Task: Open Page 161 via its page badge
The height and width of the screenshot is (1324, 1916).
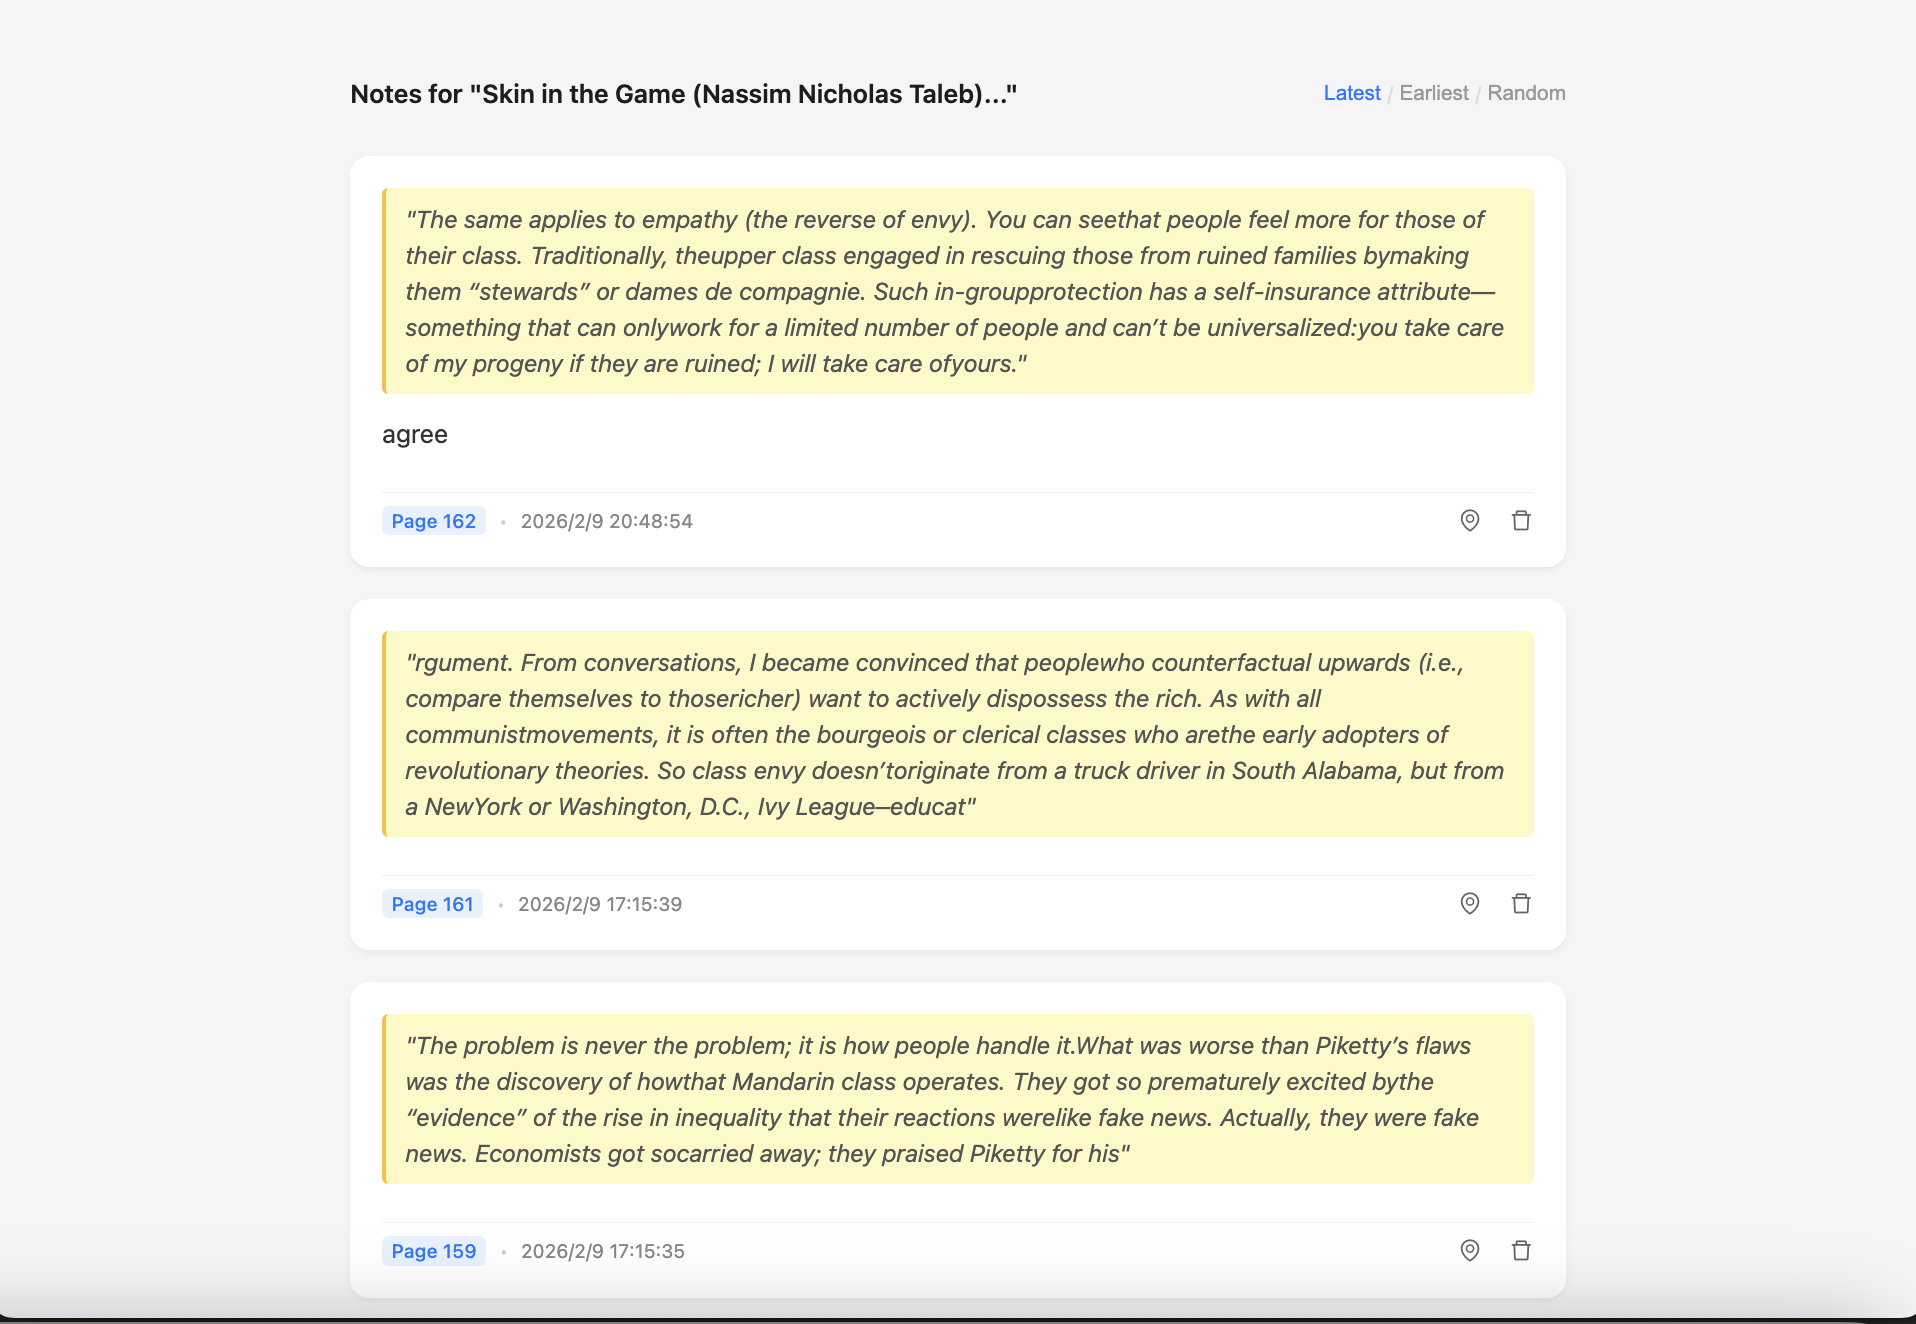Action: point(432,903)
